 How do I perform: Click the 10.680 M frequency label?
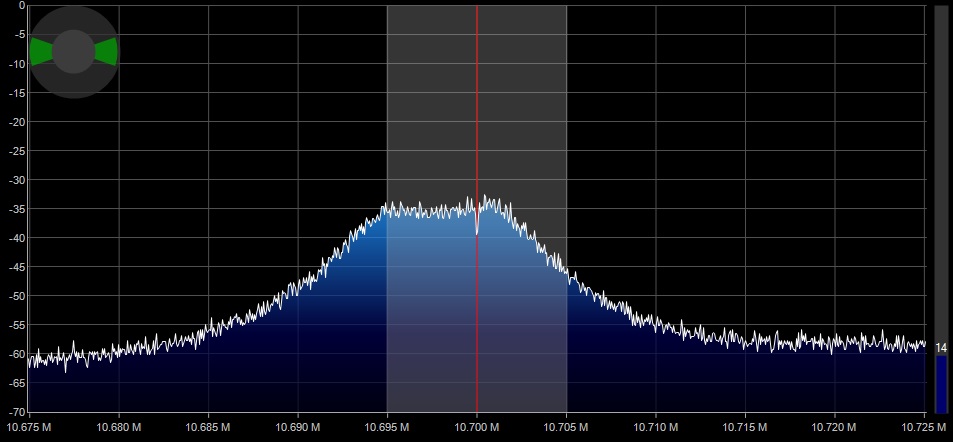[x=119, y=427]
